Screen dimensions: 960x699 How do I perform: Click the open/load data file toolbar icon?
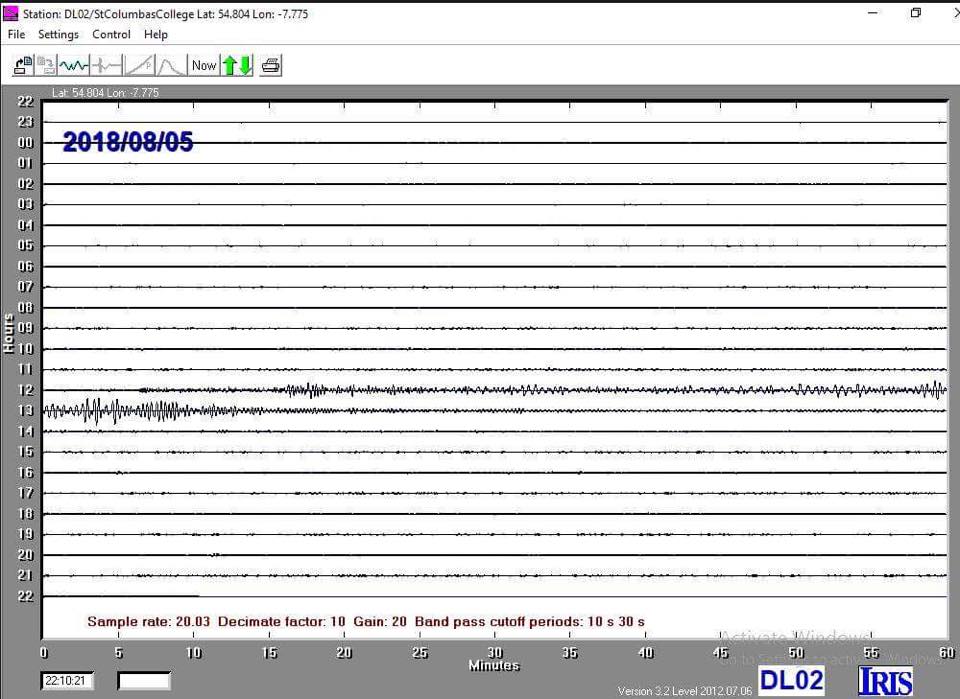pos(22,66)
